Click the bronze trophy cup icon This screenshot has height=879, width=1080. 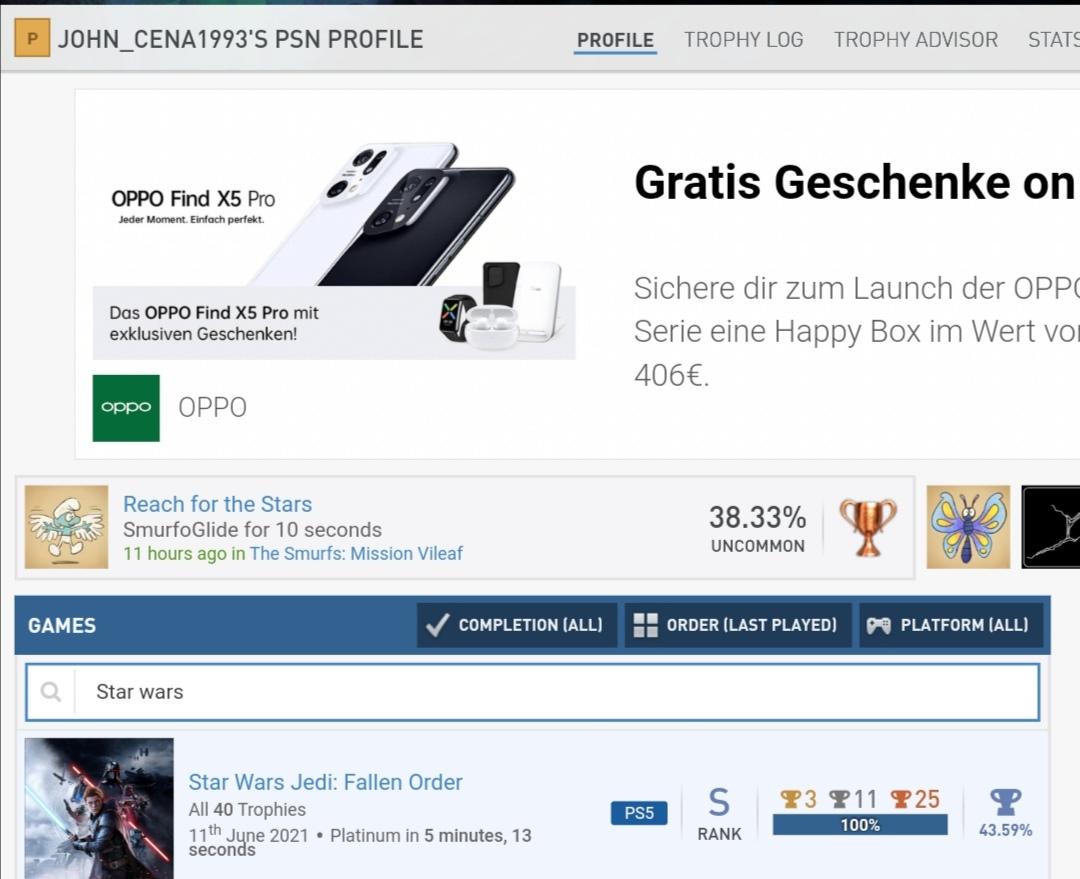(x=868, y=528)
